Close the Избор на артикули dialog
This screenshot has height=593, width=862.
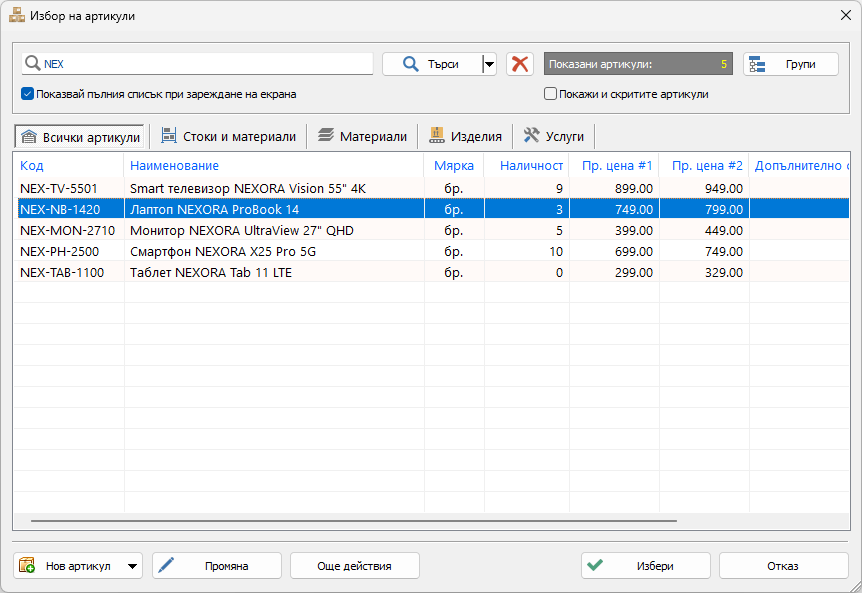pos(846,15)
